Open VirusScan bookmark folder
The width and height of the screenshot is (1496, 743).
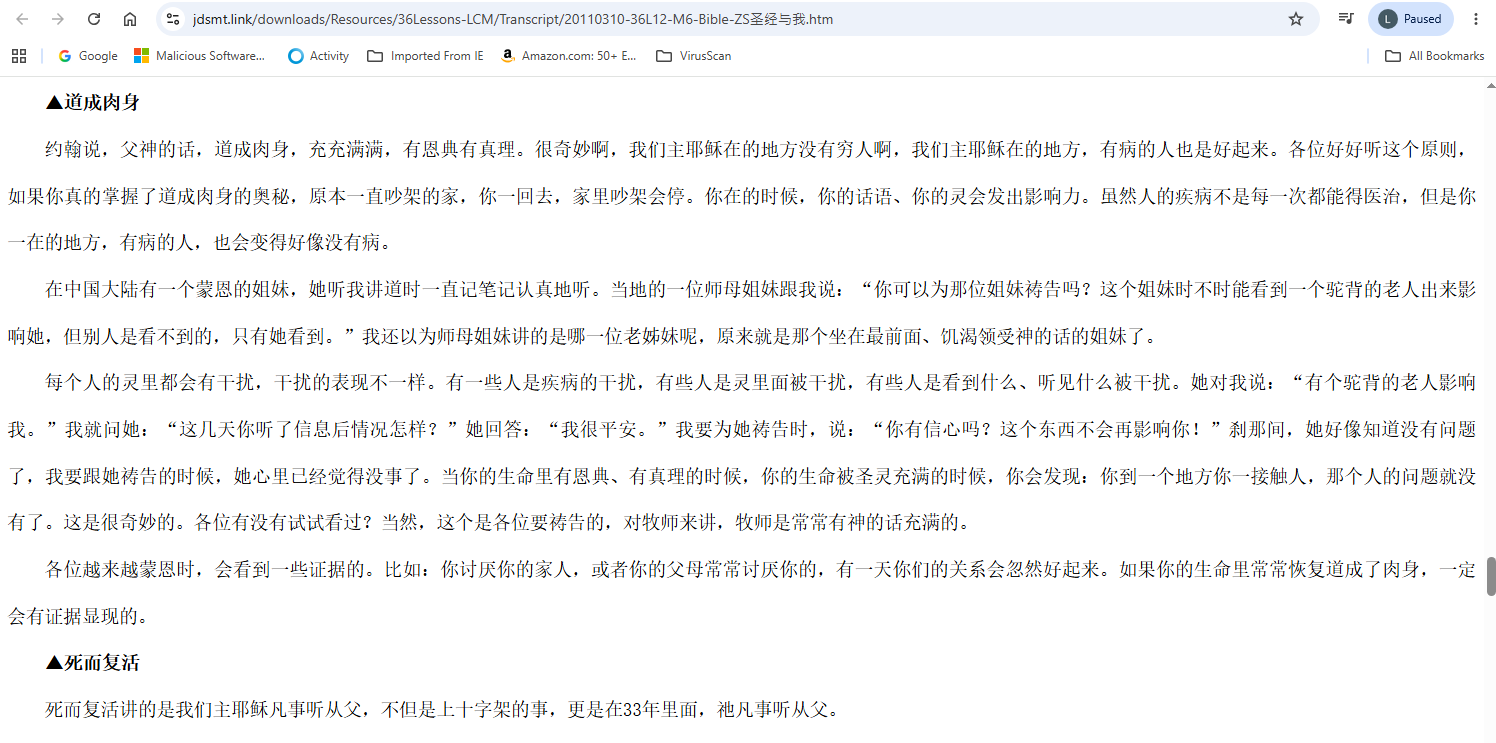pos(693,56)
